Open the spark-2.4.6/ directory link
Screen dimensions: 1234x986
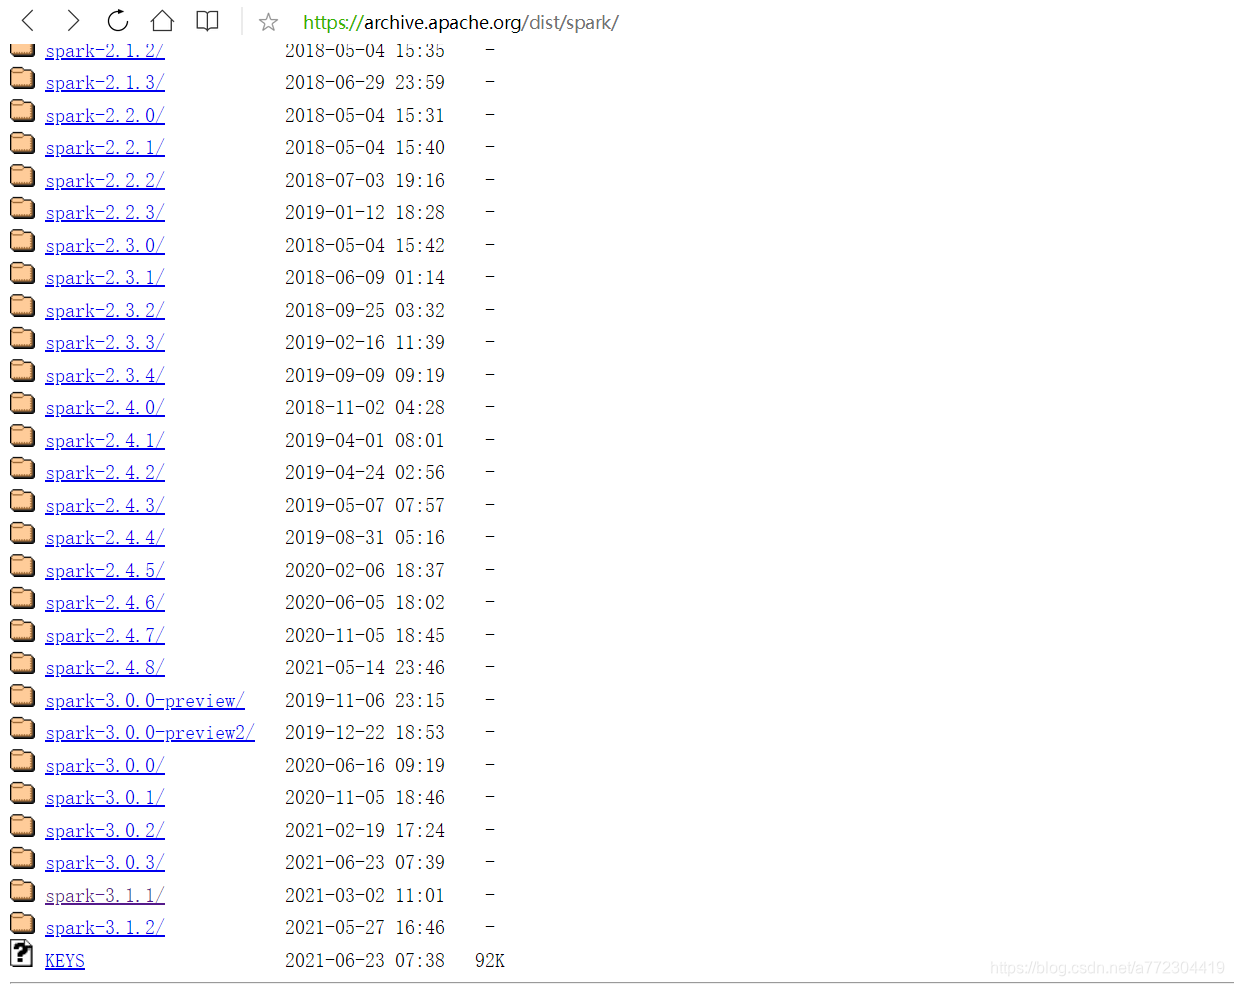[105, 603]
